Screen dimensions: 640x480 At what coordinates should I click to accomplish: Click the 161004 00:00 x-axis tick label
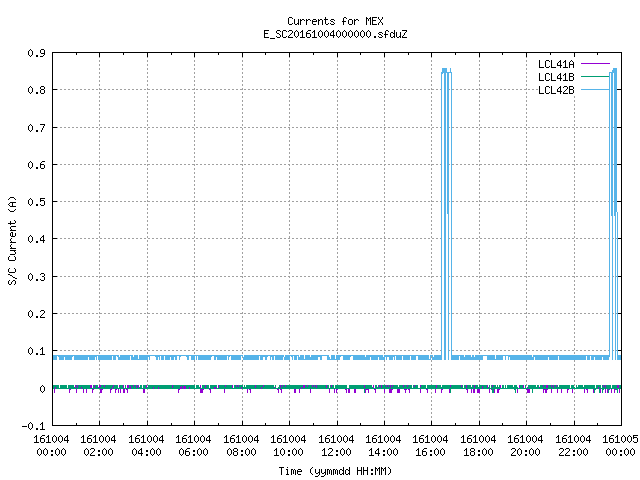click(x=51, y=446)
